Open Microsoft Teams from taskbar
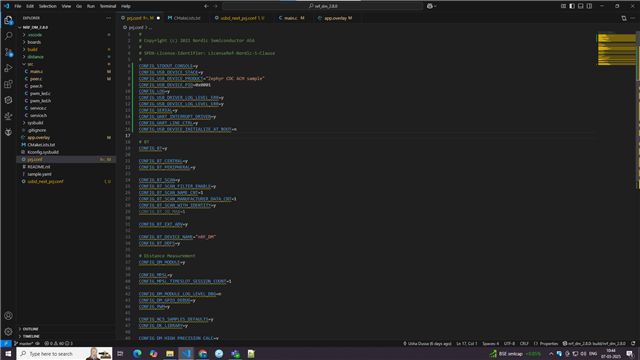The image size is (640, 360). click(236, 353)
